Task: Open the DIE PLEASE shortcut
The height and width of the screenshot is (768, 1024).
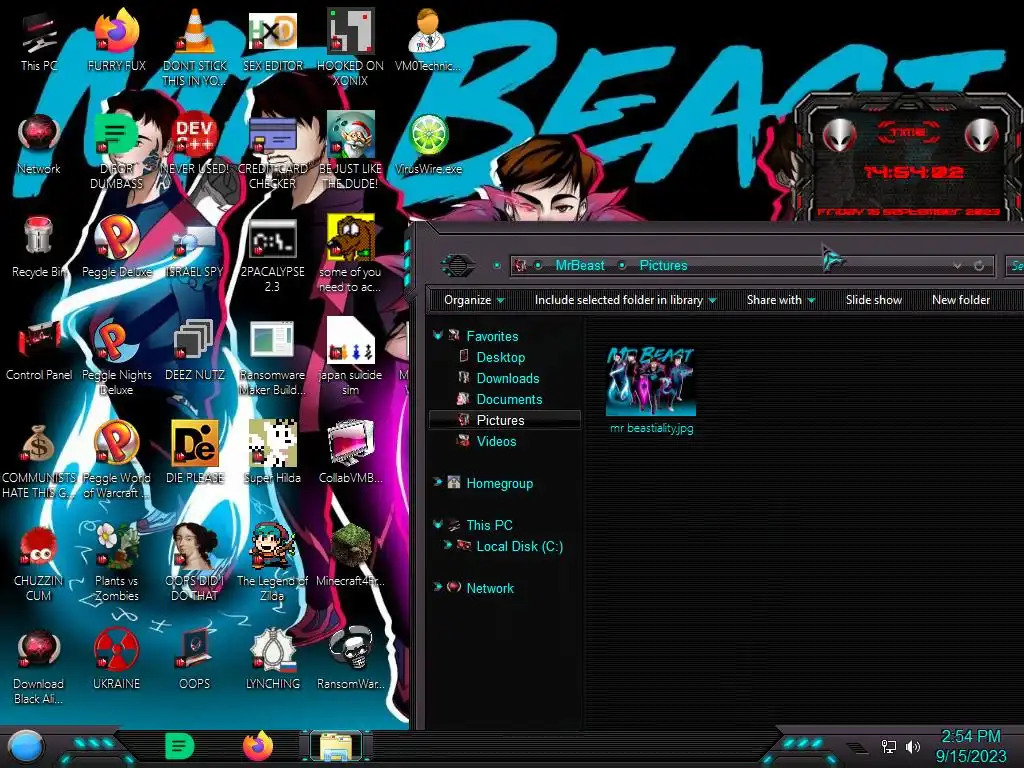Action: coord(195,452)
